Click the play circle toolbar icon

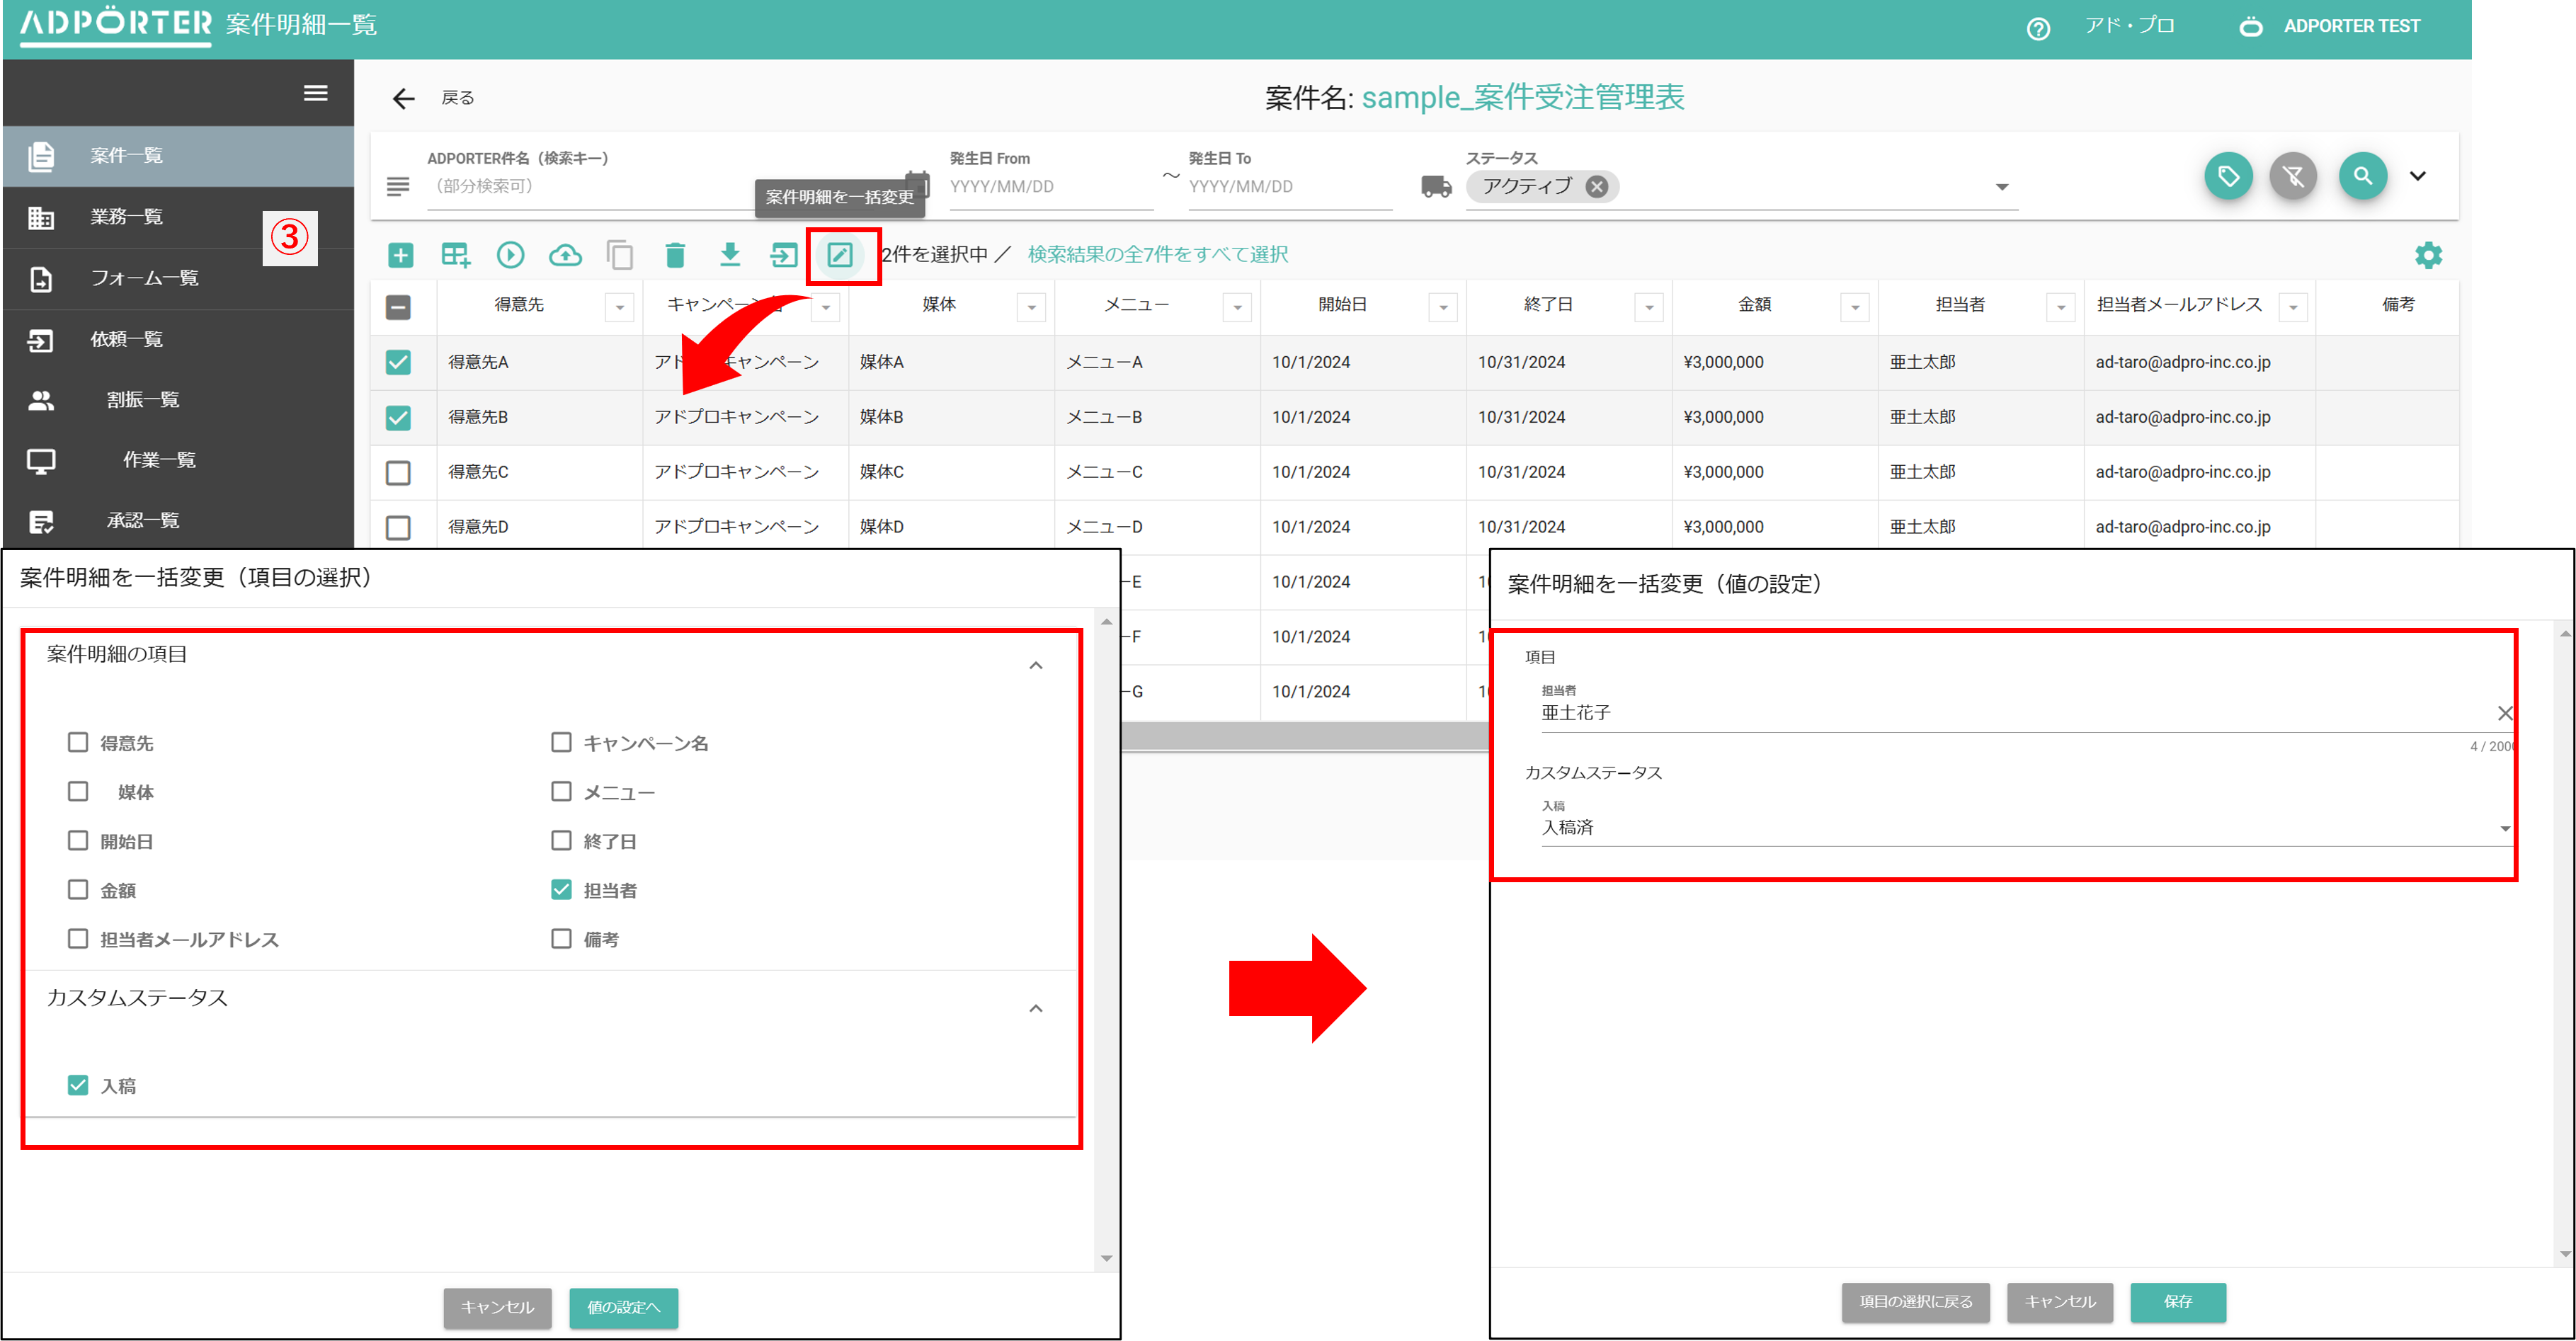pyautogui.click(x=510, y=255)
